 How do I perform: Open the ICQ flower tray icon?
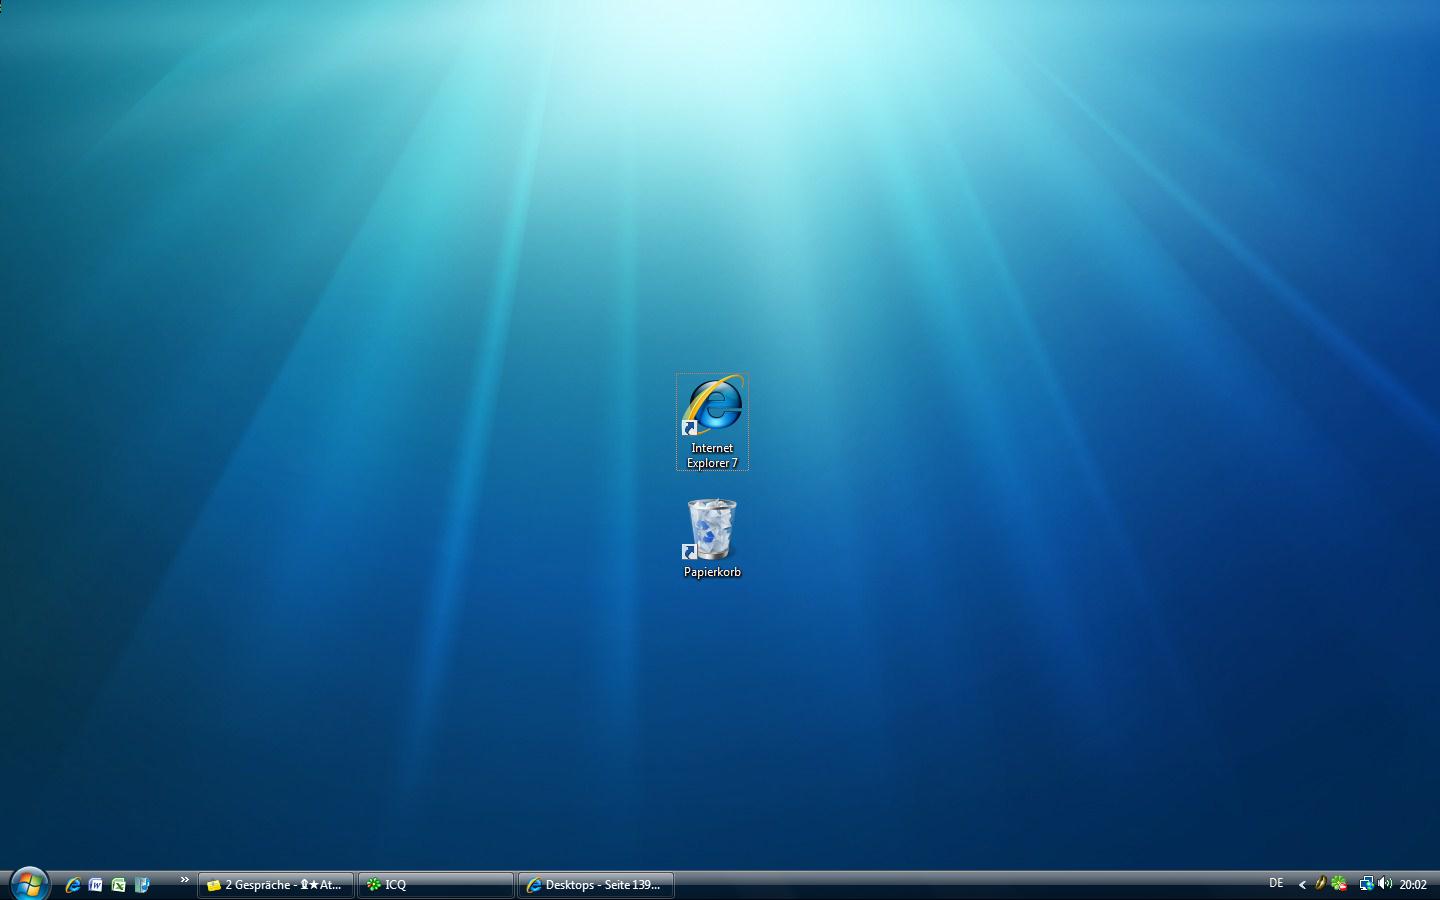pyautogui.click(x=1339, y=884)
